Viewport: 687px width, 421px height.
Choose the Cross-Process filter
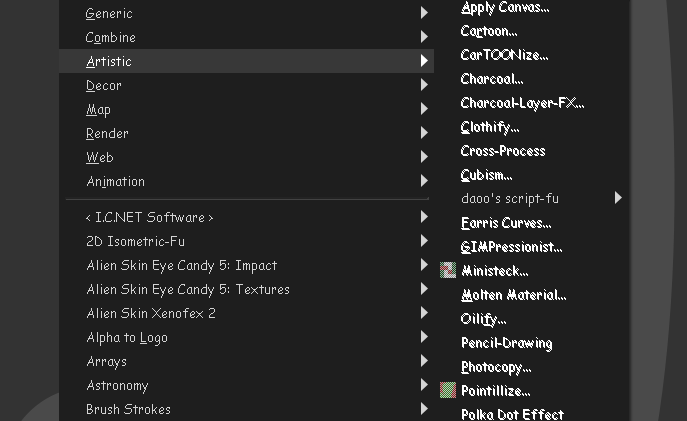tap(503, 151)
